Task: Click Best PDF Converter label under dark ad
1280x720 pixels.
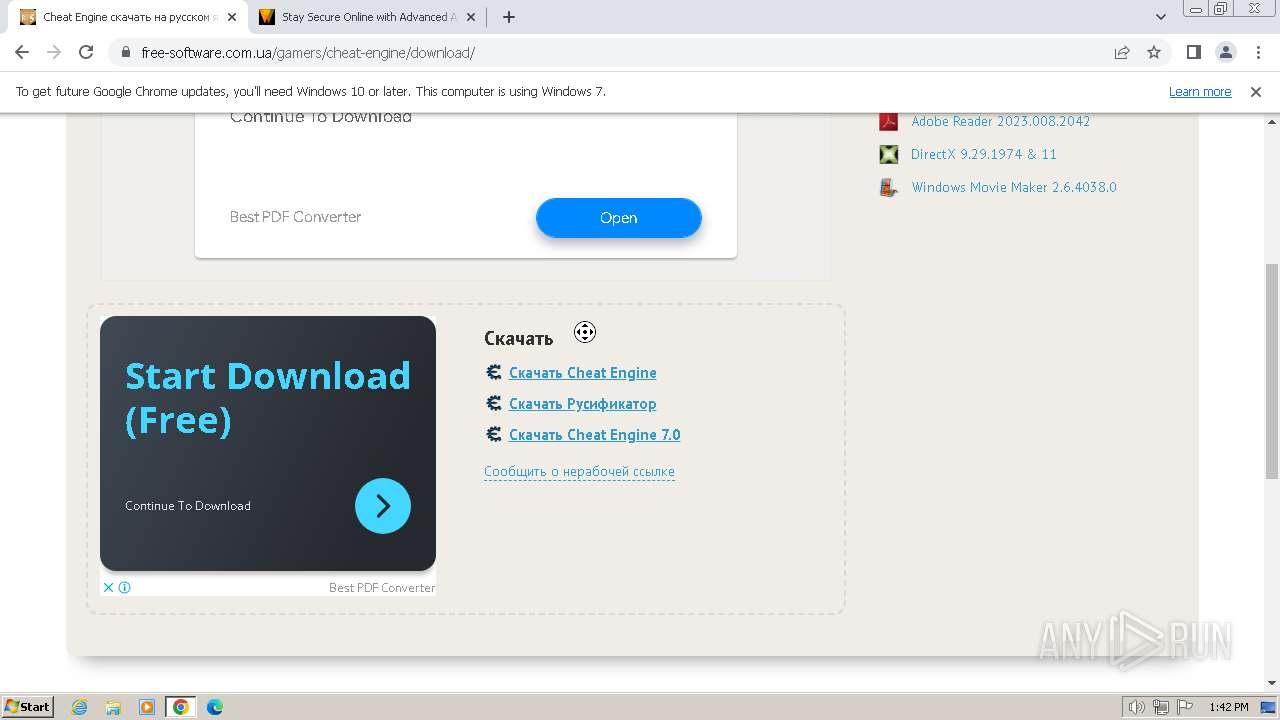Action: pyautogui.click(x=382, y=588)
